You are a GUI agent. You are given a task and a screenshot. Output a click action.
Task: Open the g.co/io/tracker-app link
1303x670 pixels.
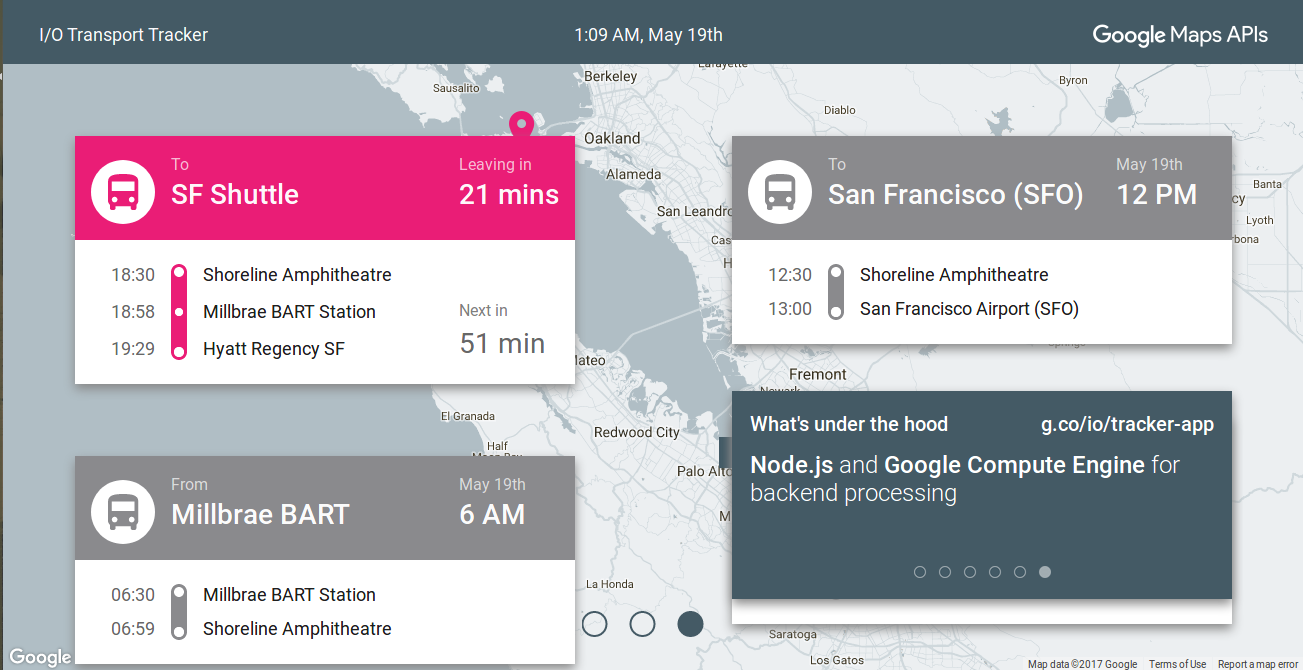tap(1127, 424)
